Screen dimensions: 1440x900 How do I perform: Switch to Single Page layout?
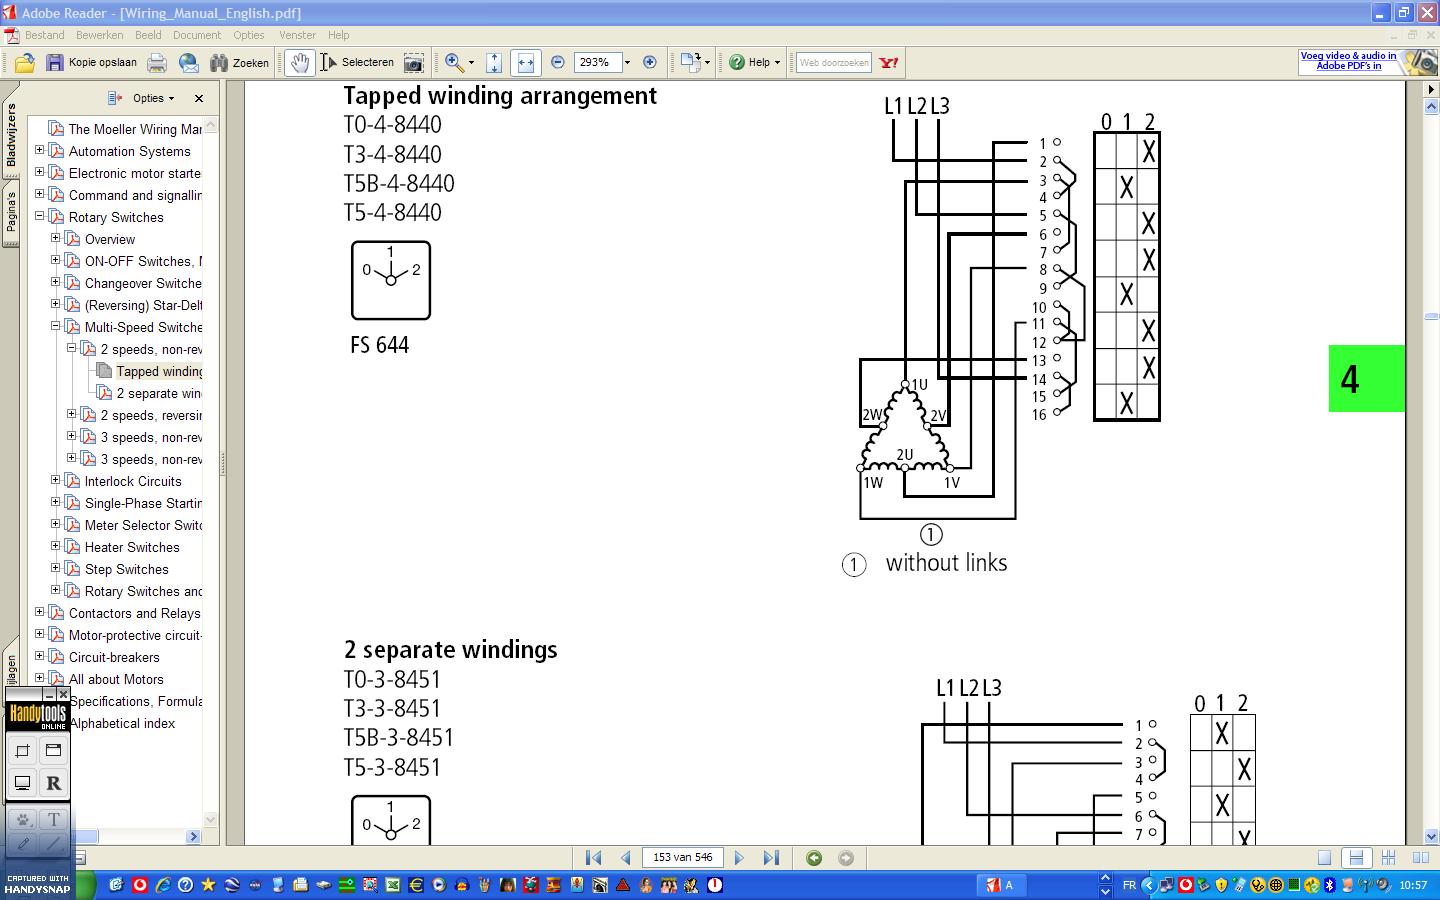click(1324, 857)
